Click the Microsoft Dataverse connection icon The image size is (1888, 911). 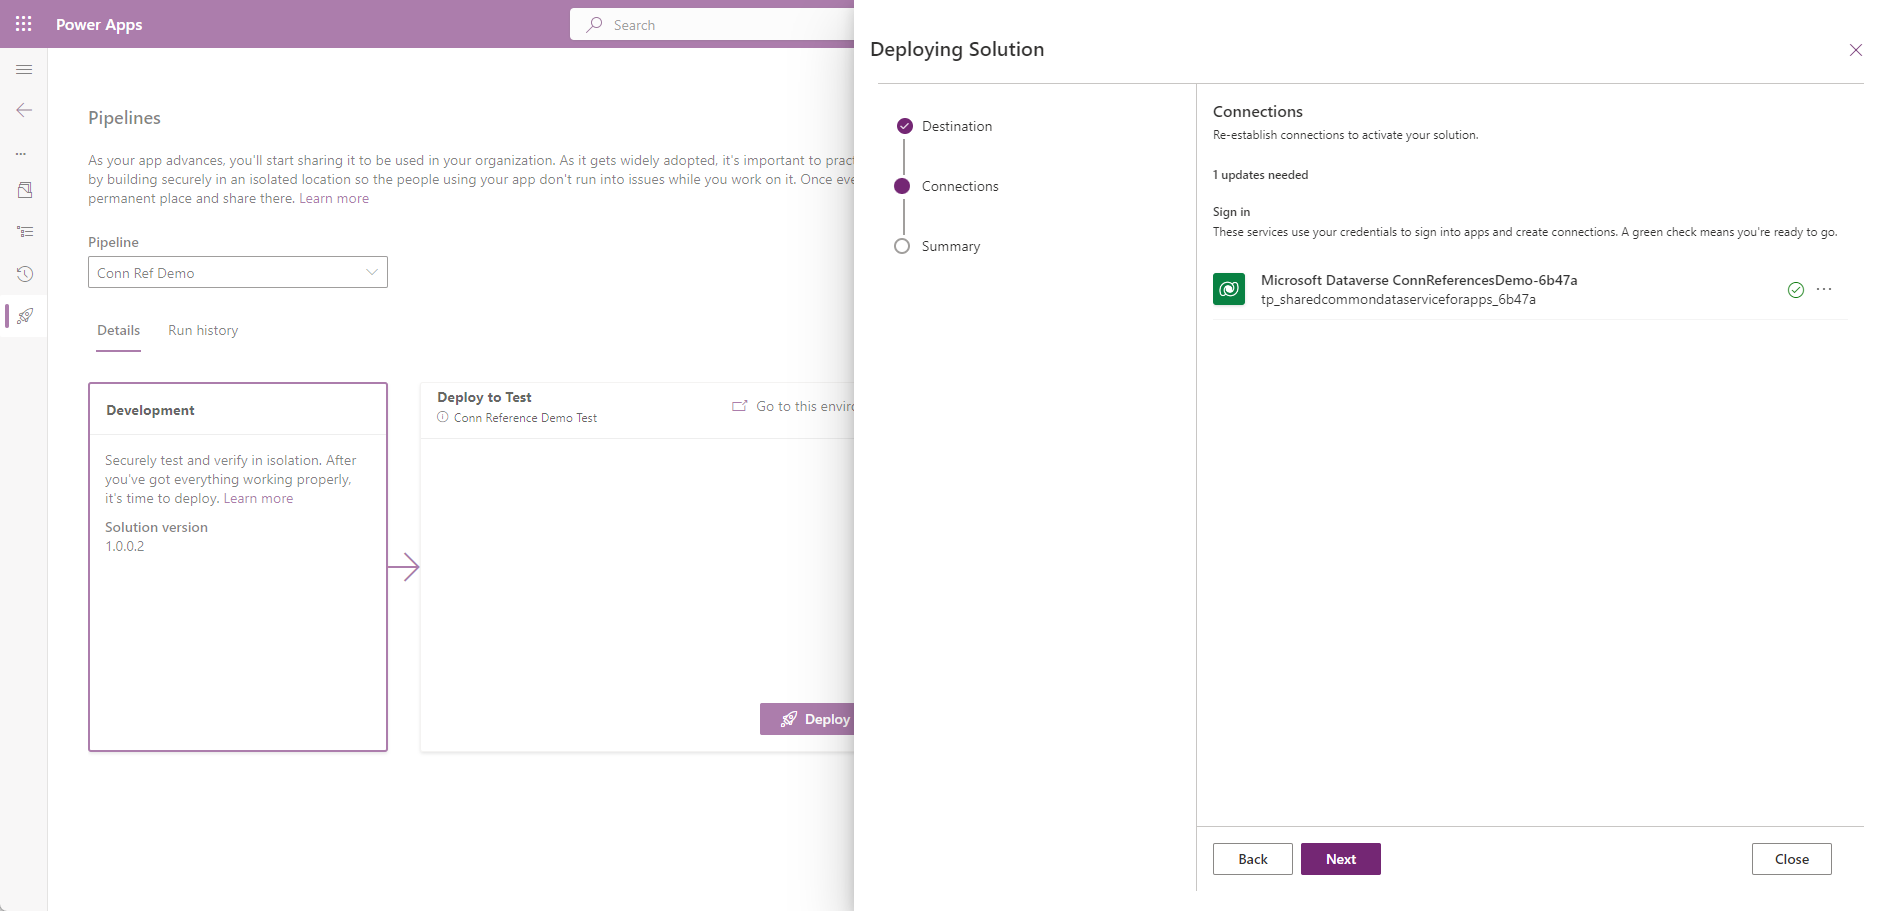point(1228,289)
